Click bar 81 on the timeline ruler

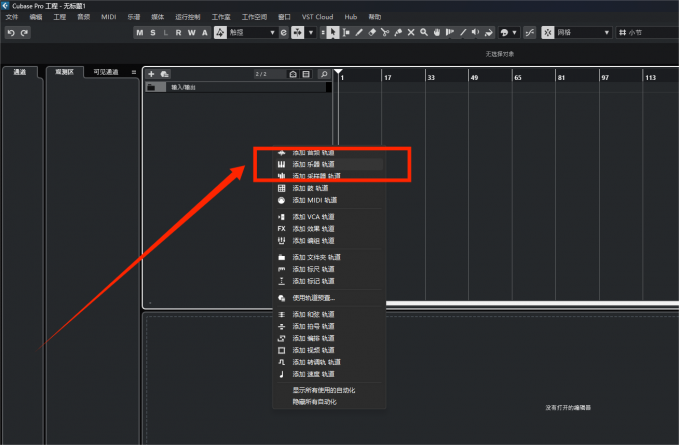(561, 77)
